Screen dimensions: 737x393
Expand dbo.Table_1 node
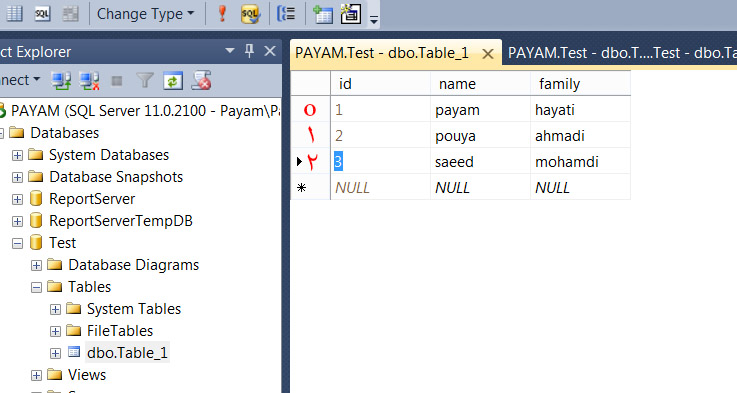click(55, 354)
